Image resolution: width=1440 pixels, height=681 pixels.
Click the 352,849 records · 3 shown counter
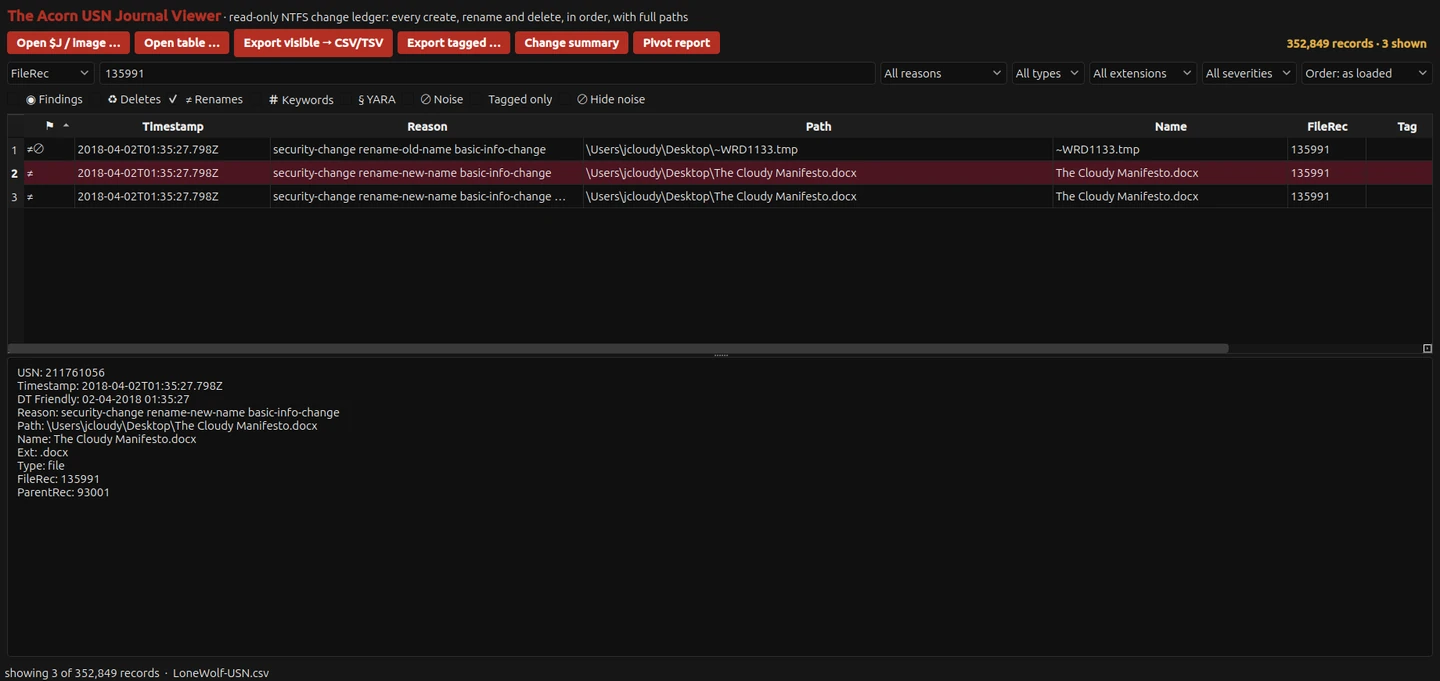pyautogui.click(x=1356, y=43)
